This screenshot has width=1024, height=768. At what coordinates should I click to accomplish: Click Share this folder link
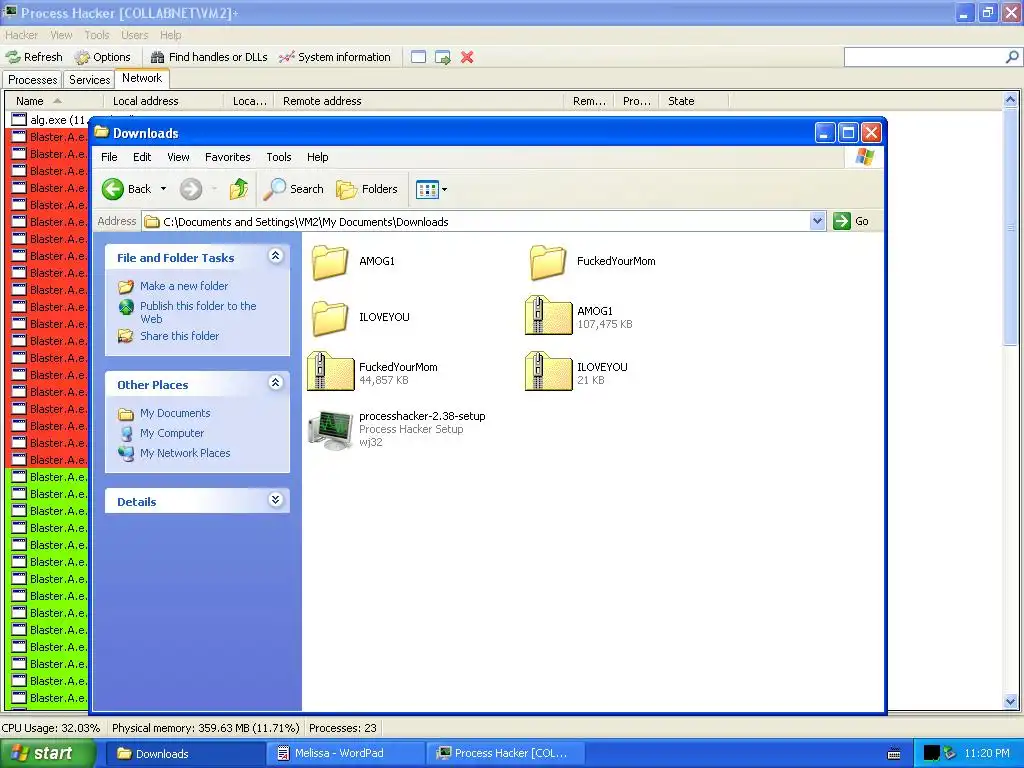(179, 336)
